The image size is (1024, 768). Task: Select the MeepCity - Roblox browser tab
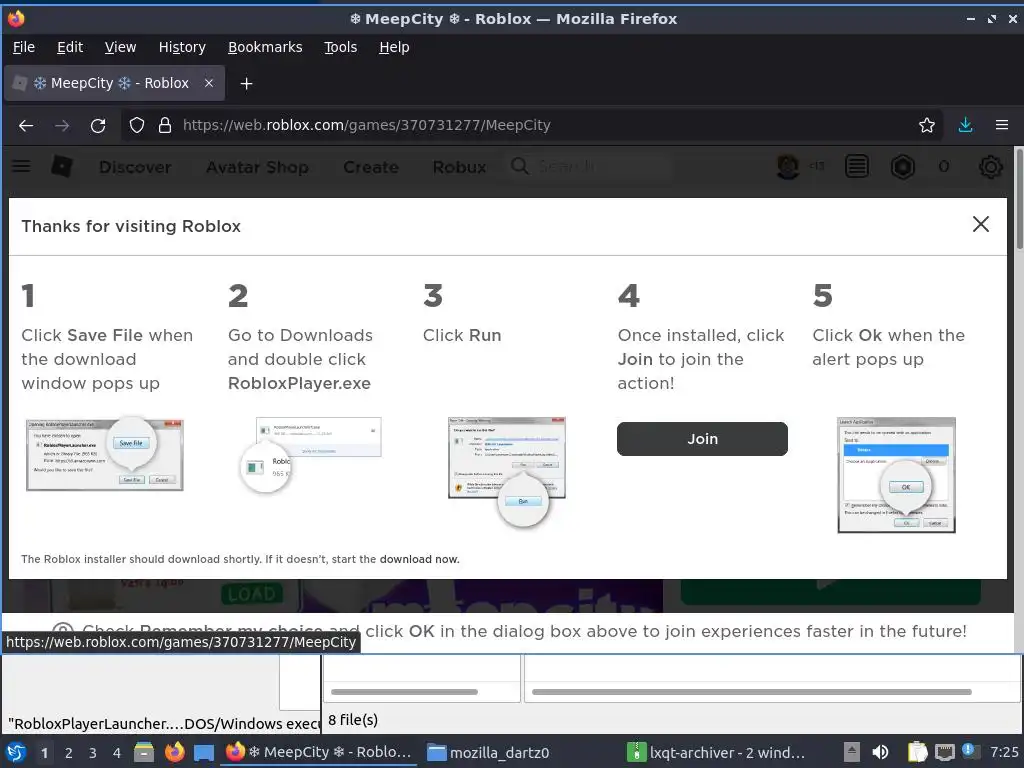[114, 83]
